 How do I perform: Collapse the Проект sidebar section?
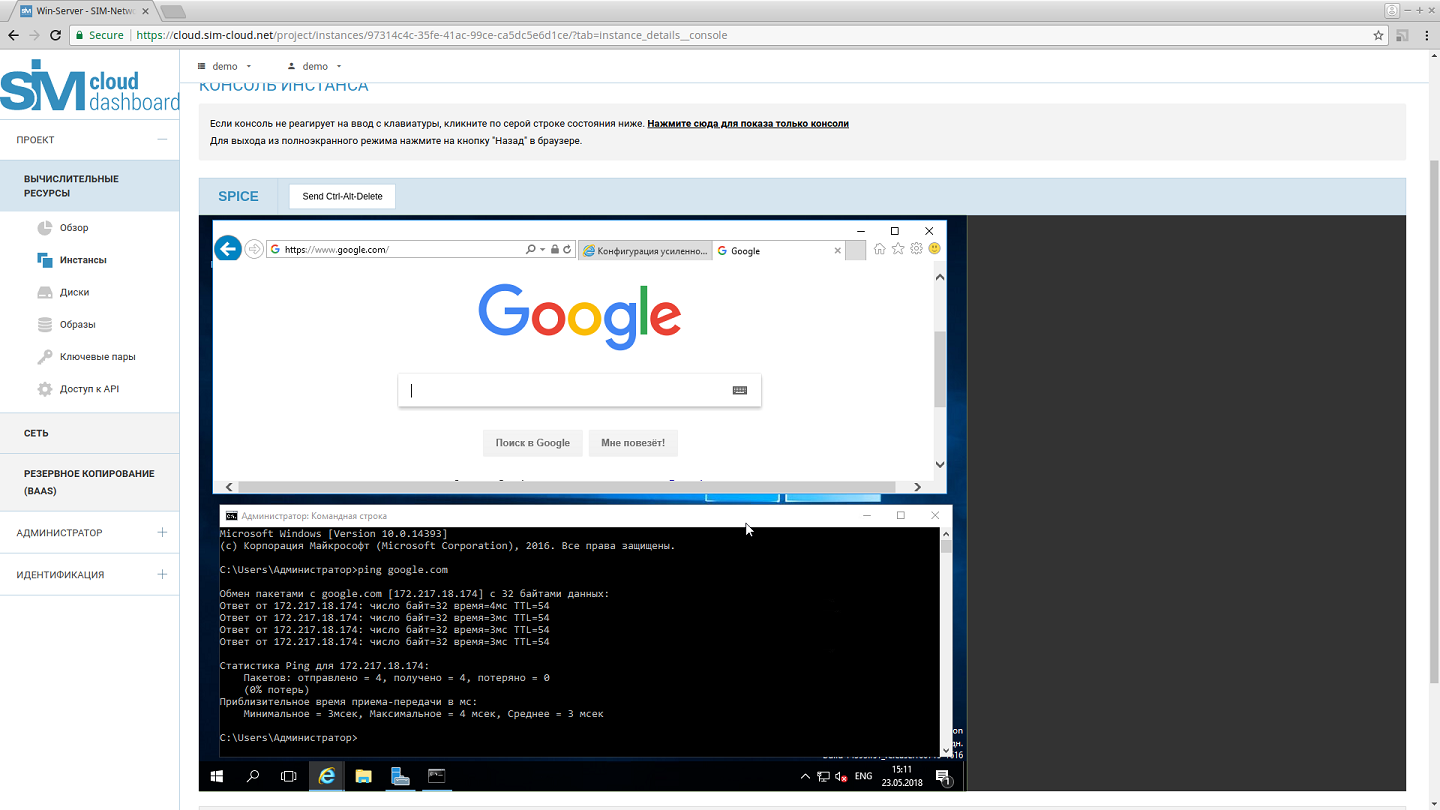click(x=162, y=140)
